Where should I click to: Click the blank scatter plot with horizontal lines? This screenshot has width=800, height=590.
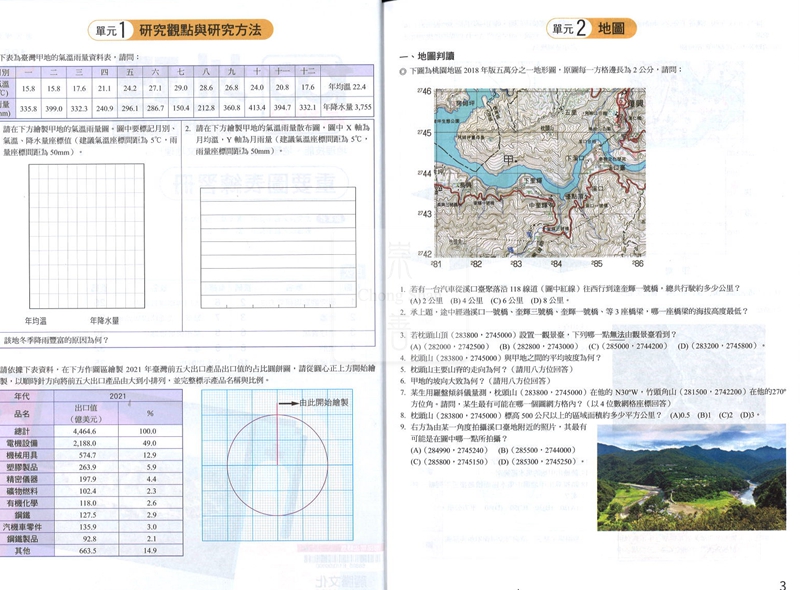click(x=278, y=248)
